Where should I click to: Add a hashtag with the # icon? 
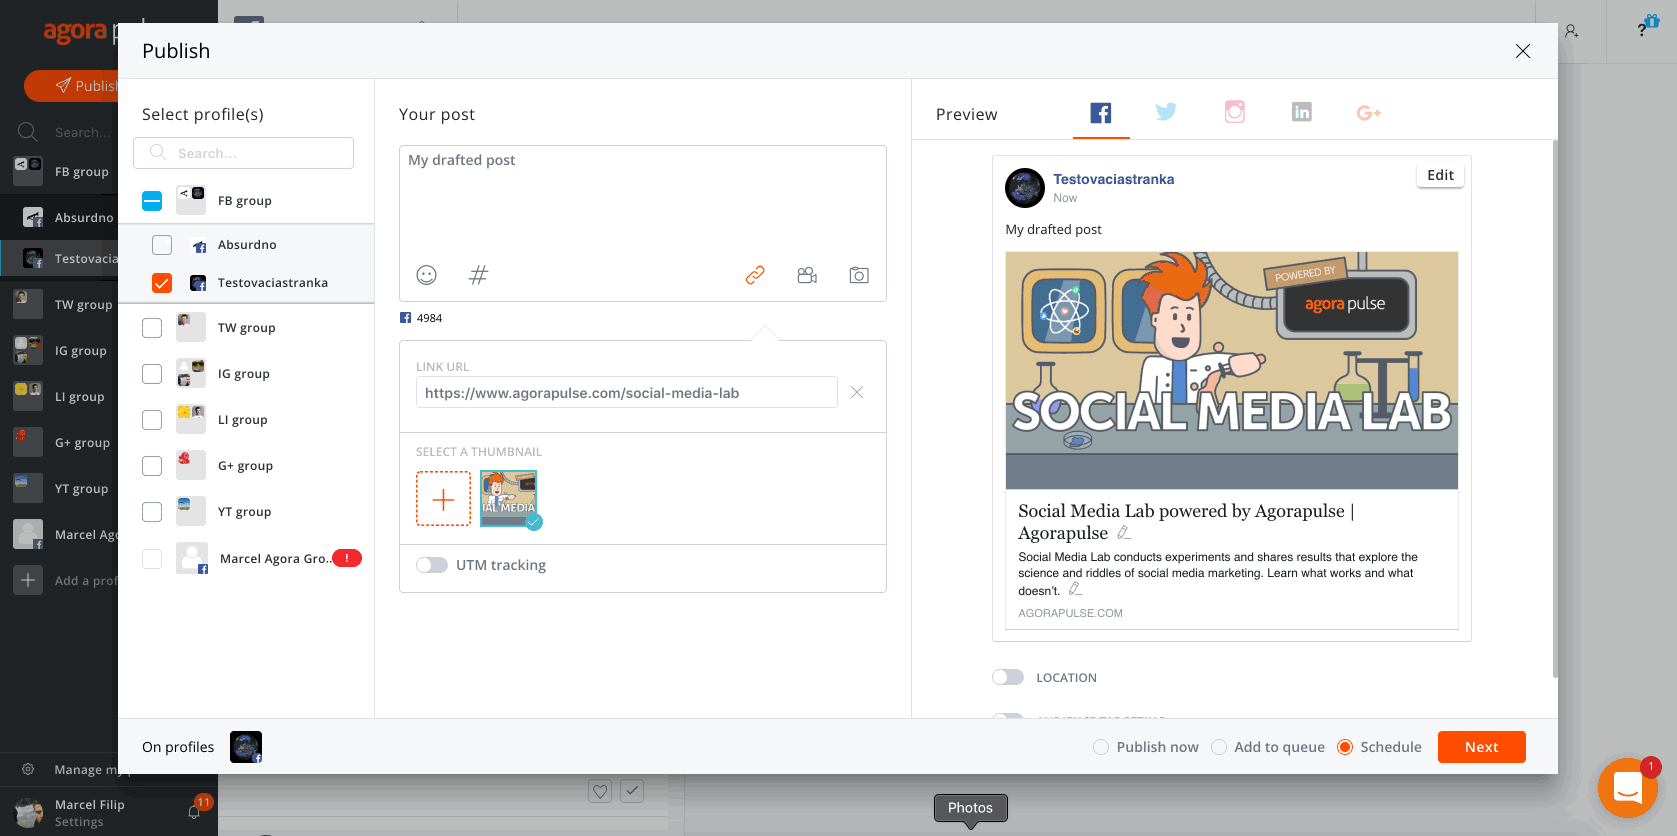tap(479, 275)
